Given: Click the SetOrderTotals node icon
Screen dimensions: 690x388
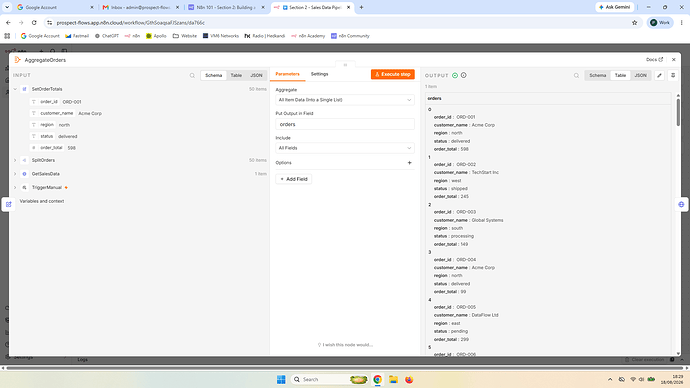Looking at the screenshot, I should point(25,89).
